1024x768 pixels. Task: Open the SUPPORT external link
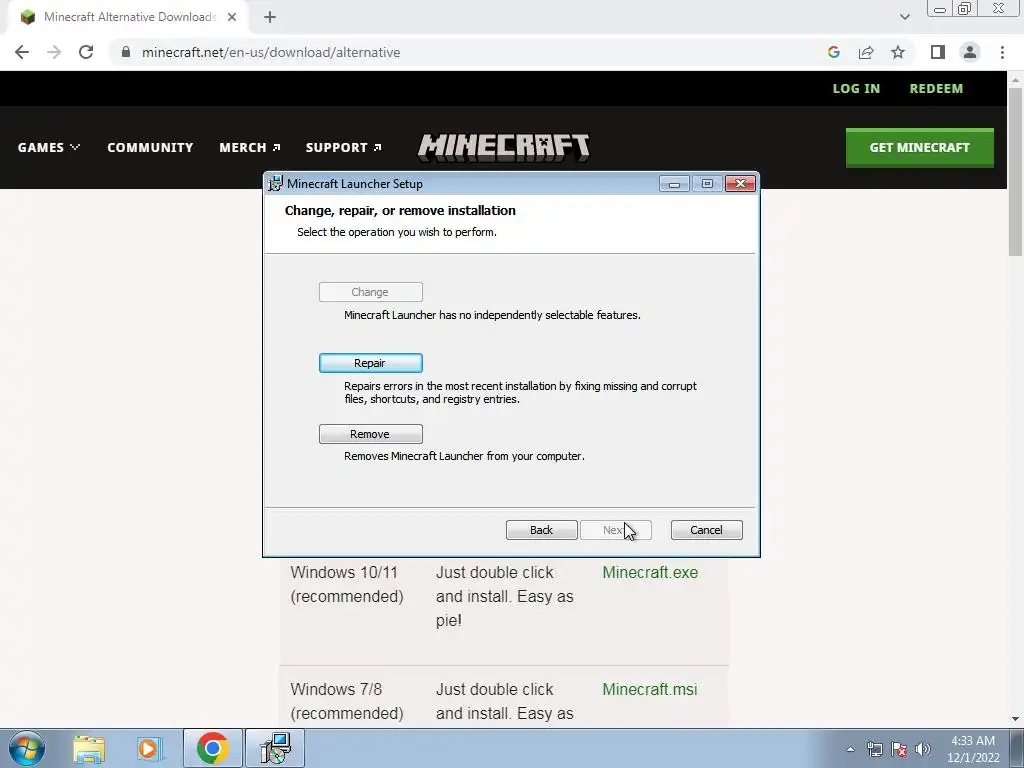(x=344, y=148)
